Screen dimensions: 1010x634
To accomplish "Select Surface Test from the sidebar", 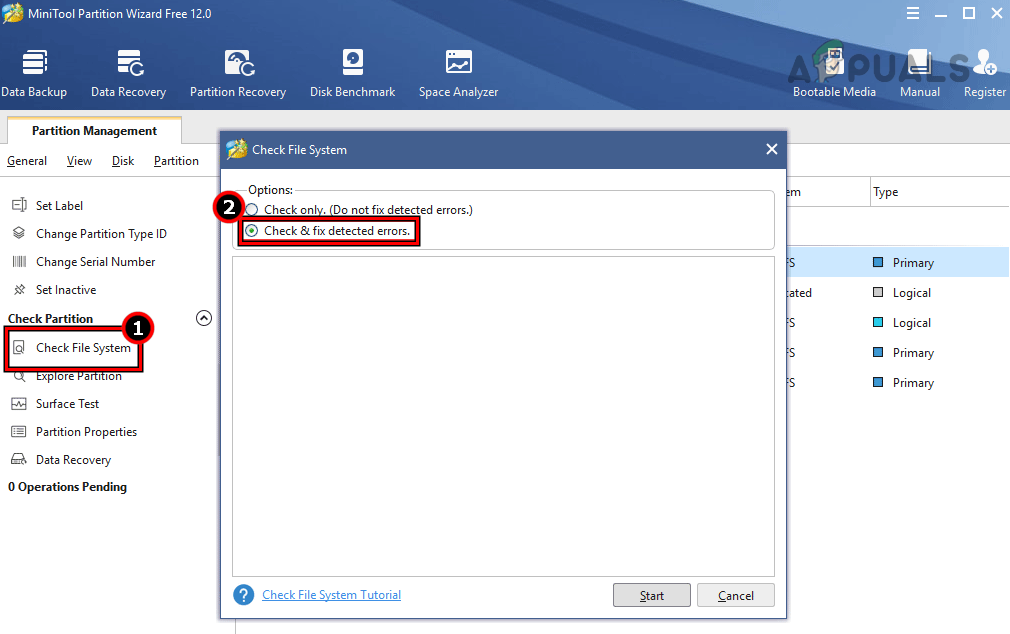I will click(x=67, y=403).
